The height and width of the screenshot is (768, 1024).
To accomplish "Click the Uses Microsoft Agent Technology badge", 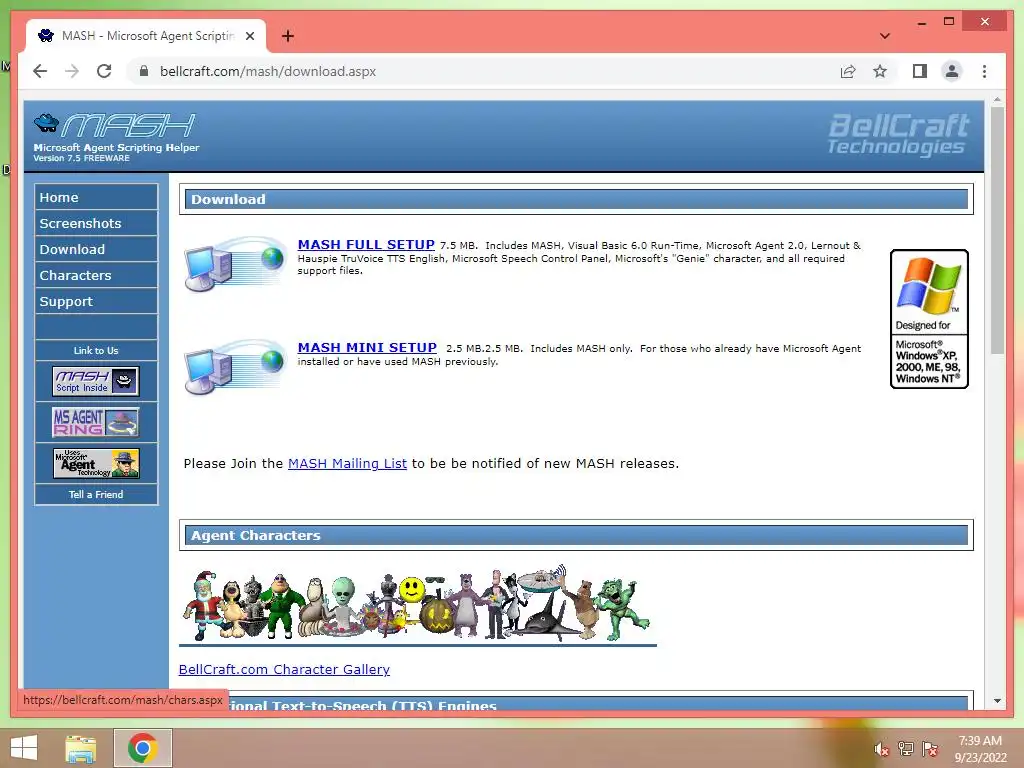I will coord(95,462).
